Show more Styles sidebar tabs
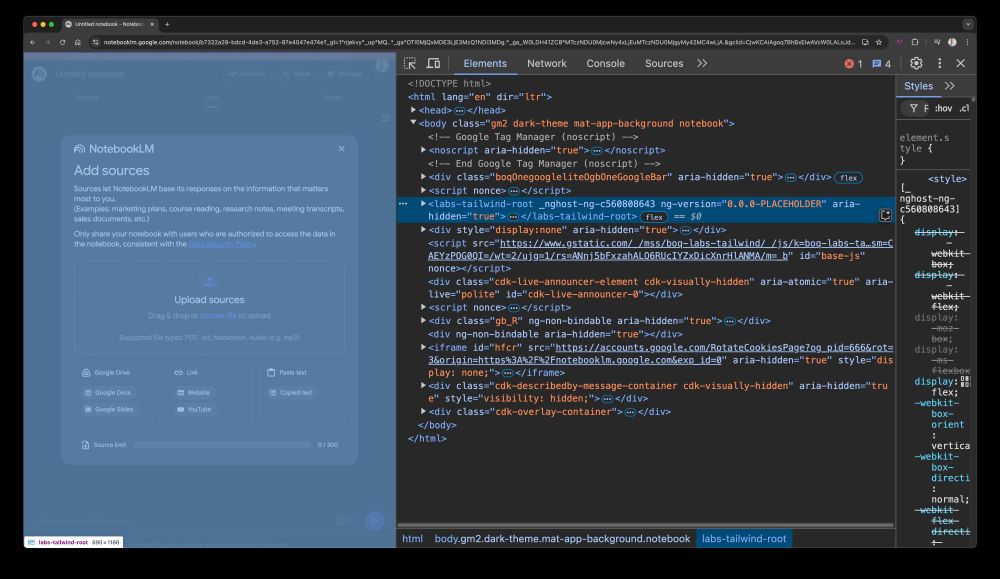This screenshot has height=579, width=1000. (x=950, y=86)
